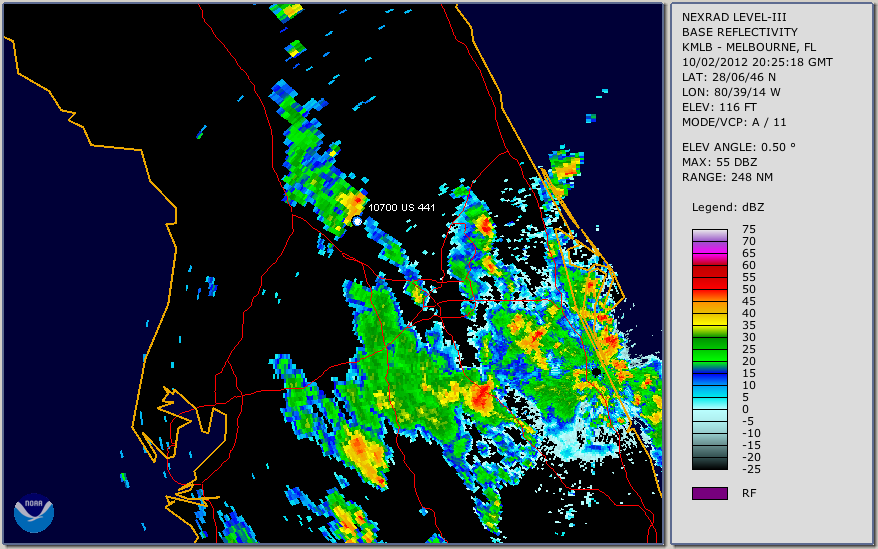The height and width of the screenshot is (549, 878).
Task: Select the "BASE REFLECTIVITY" text
Action: (x=740, y=32)
